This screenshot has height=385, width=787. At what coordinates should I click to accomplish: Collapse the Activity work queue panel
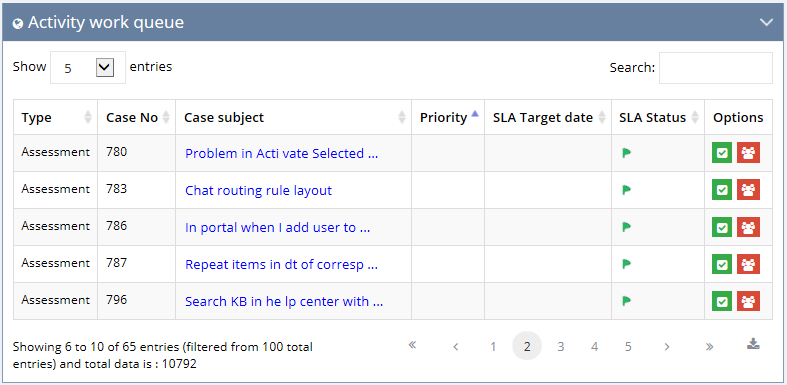pos(766,22)
